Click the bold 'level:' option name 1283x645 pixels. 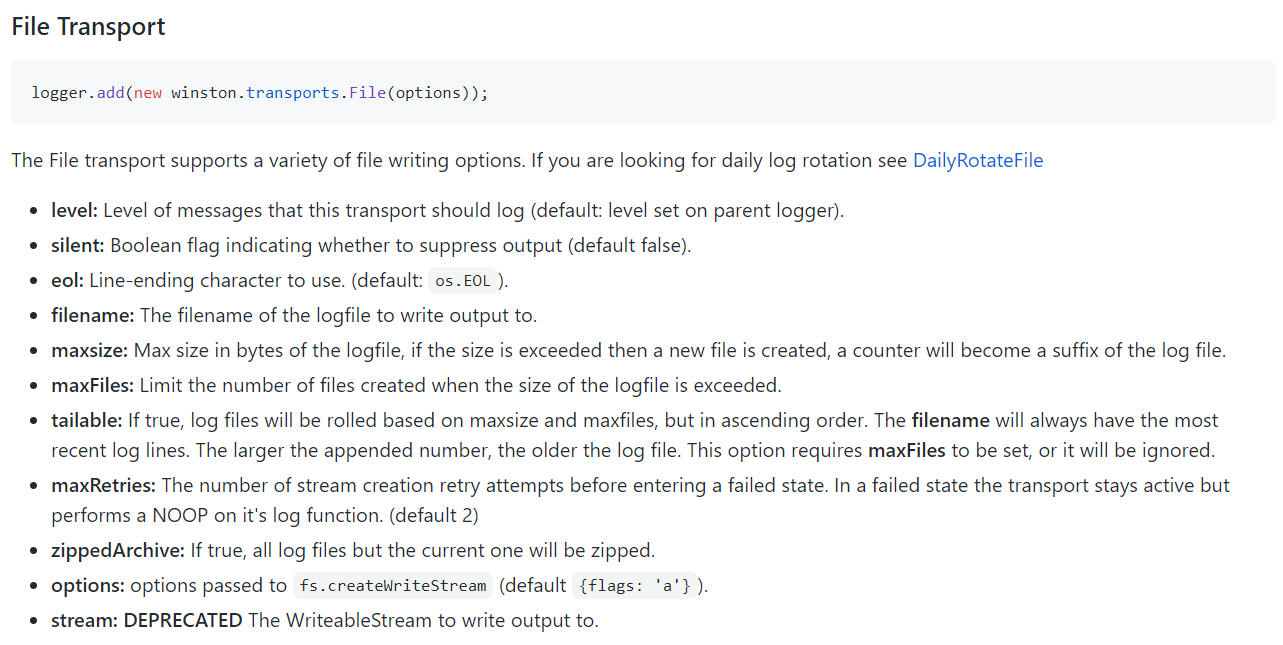click(x=75, y=211)
